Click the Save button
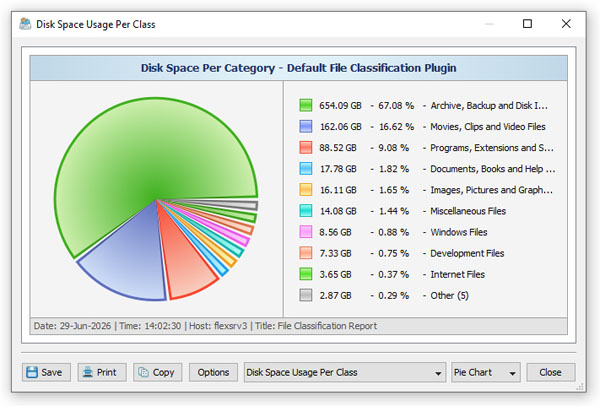Screen dimensions: 600x406 click(46, 372)
